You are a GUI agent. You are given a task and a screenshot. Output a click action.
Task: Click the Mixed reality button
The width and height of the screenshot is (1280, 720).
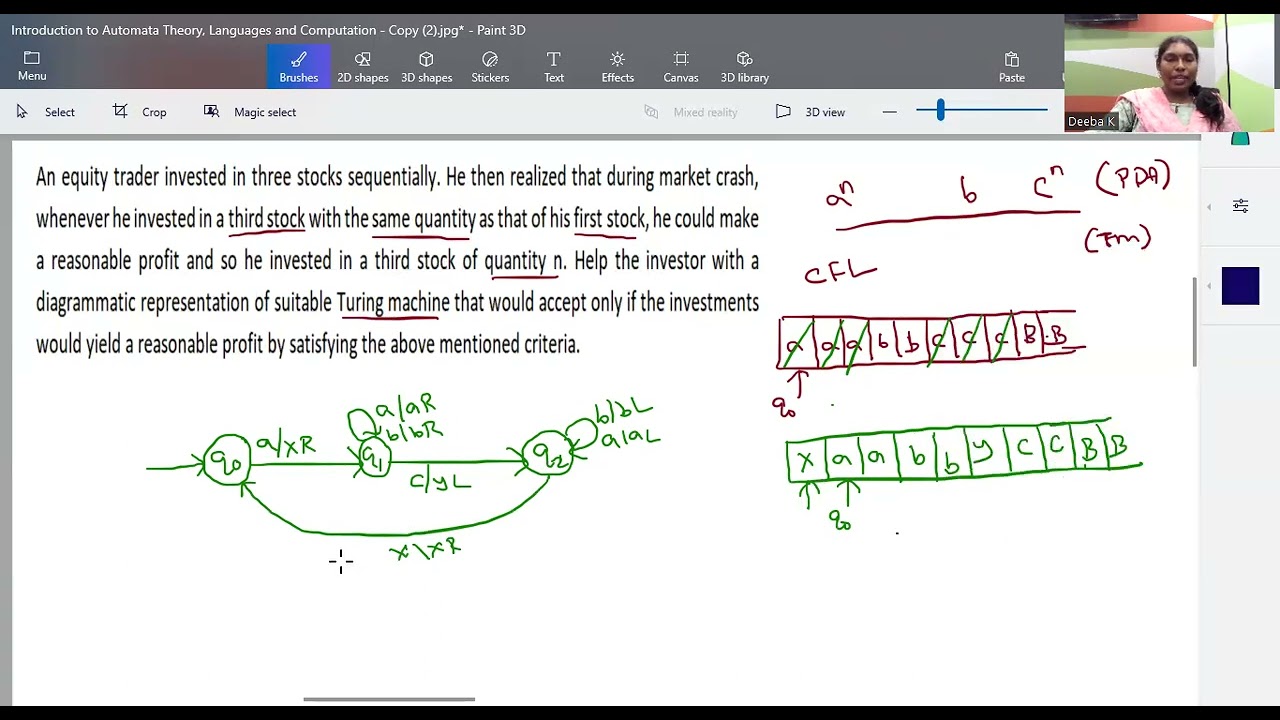tap(691, 112)
